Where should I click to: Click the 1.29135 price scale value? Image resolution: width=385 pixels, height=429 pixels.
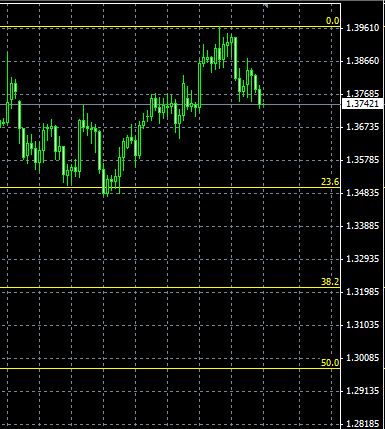[x=363, y=391]
